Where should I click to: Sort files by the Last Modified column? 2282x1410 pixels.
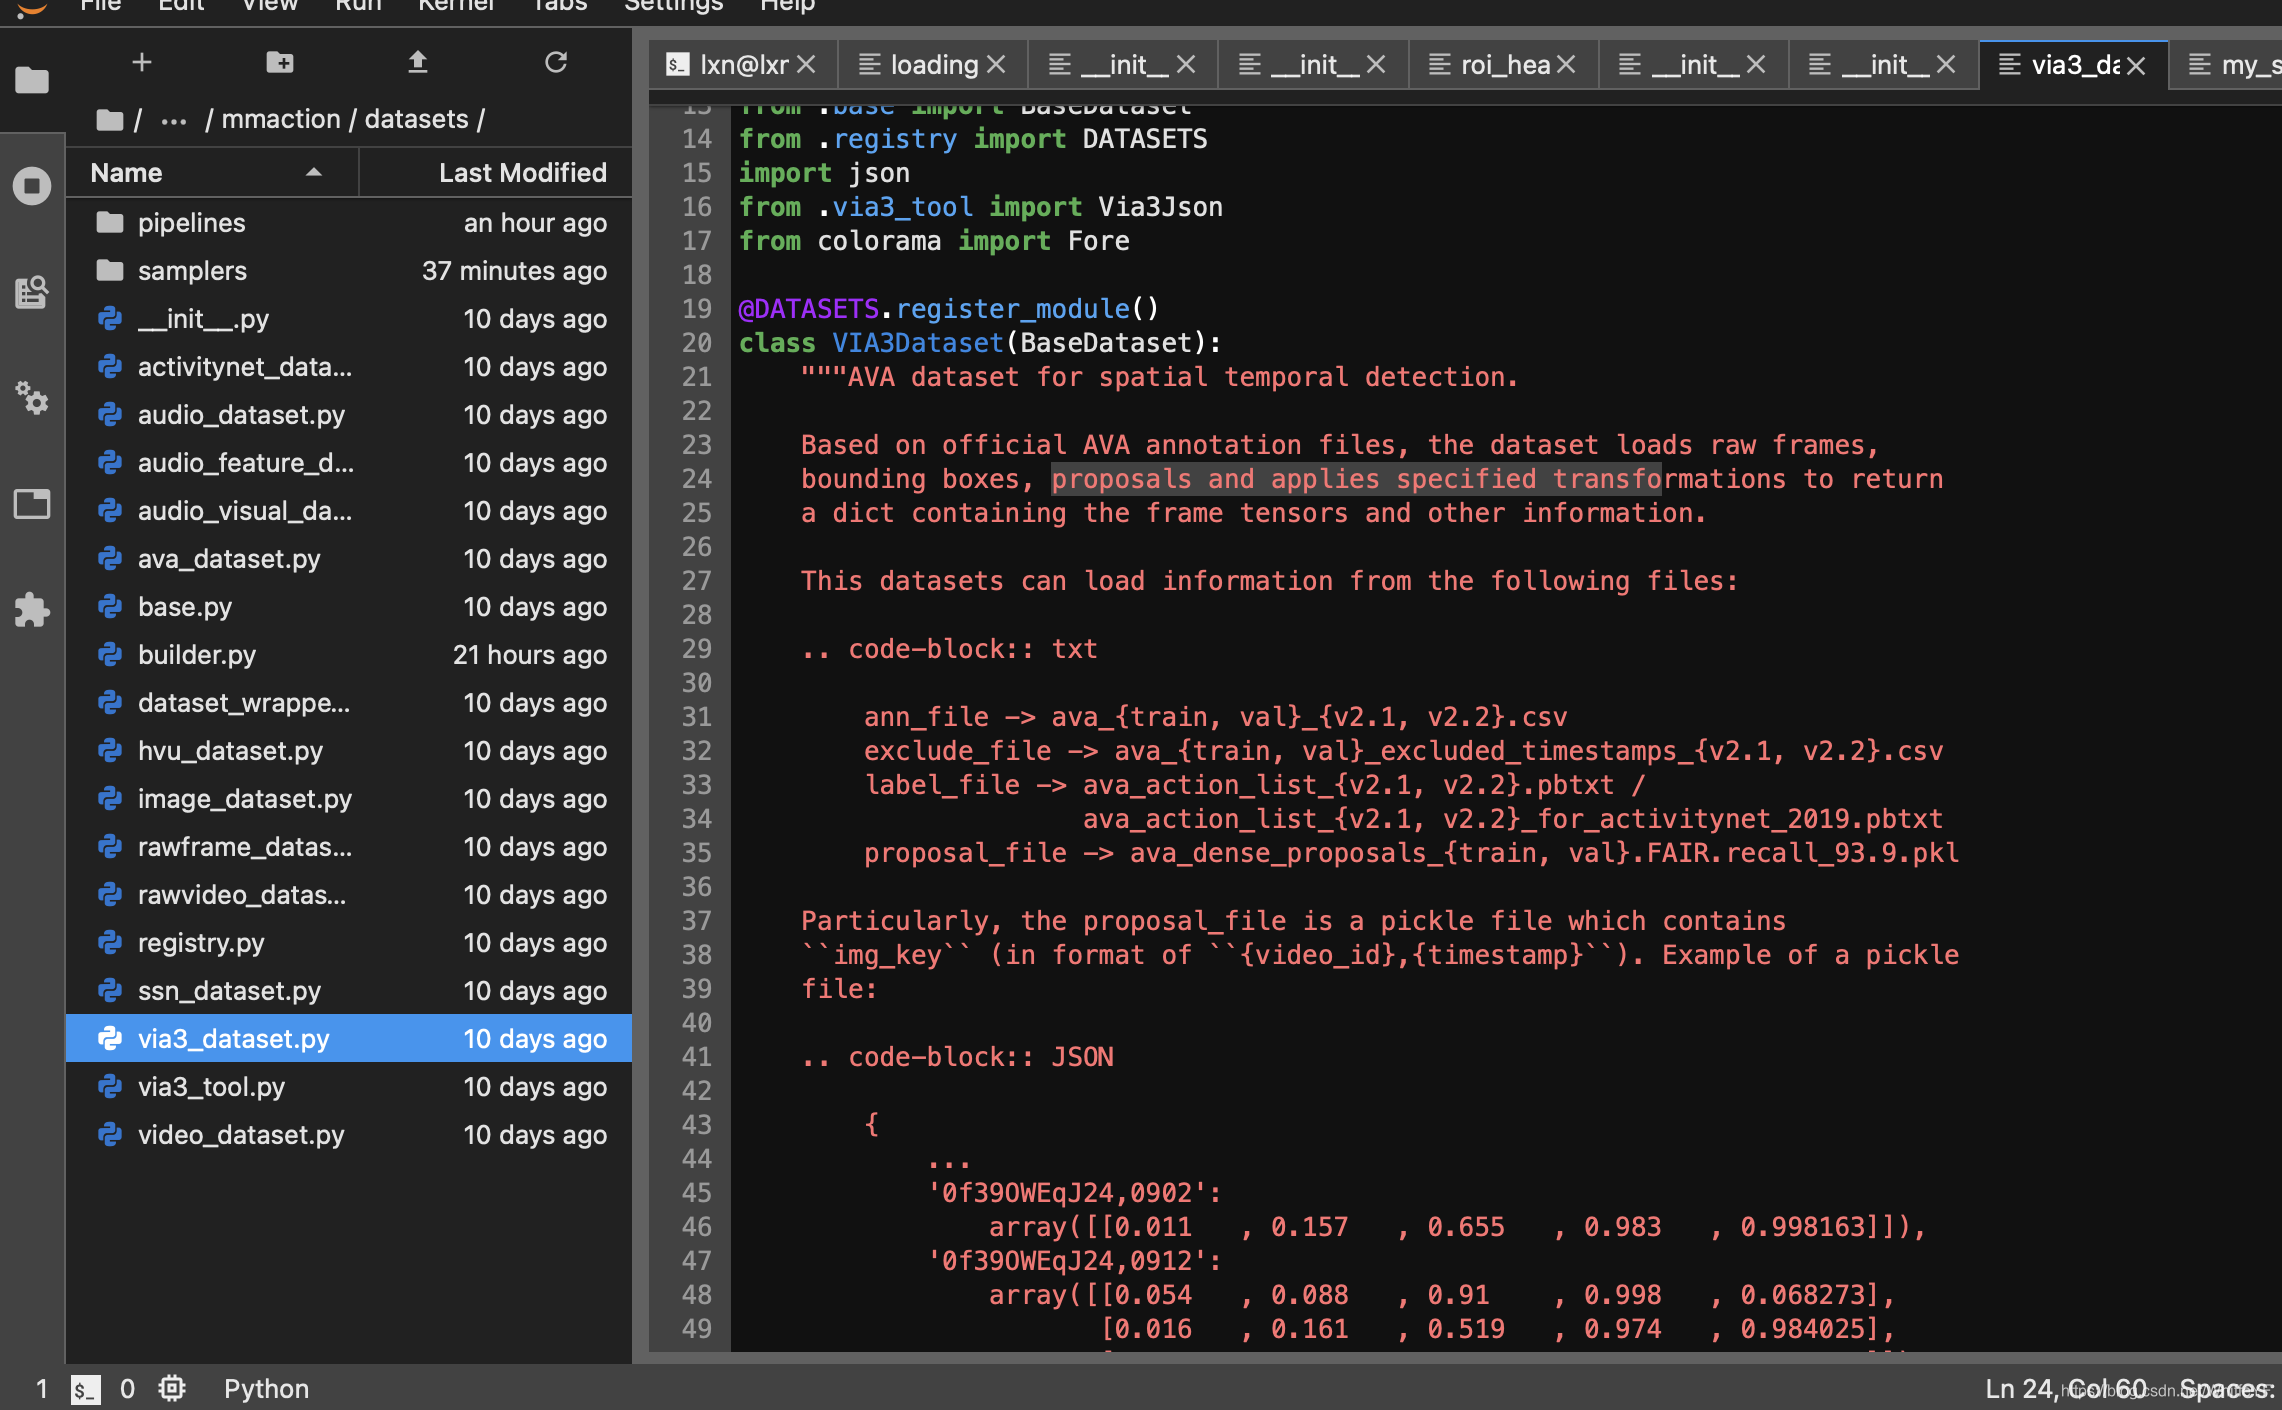(522, 173)
